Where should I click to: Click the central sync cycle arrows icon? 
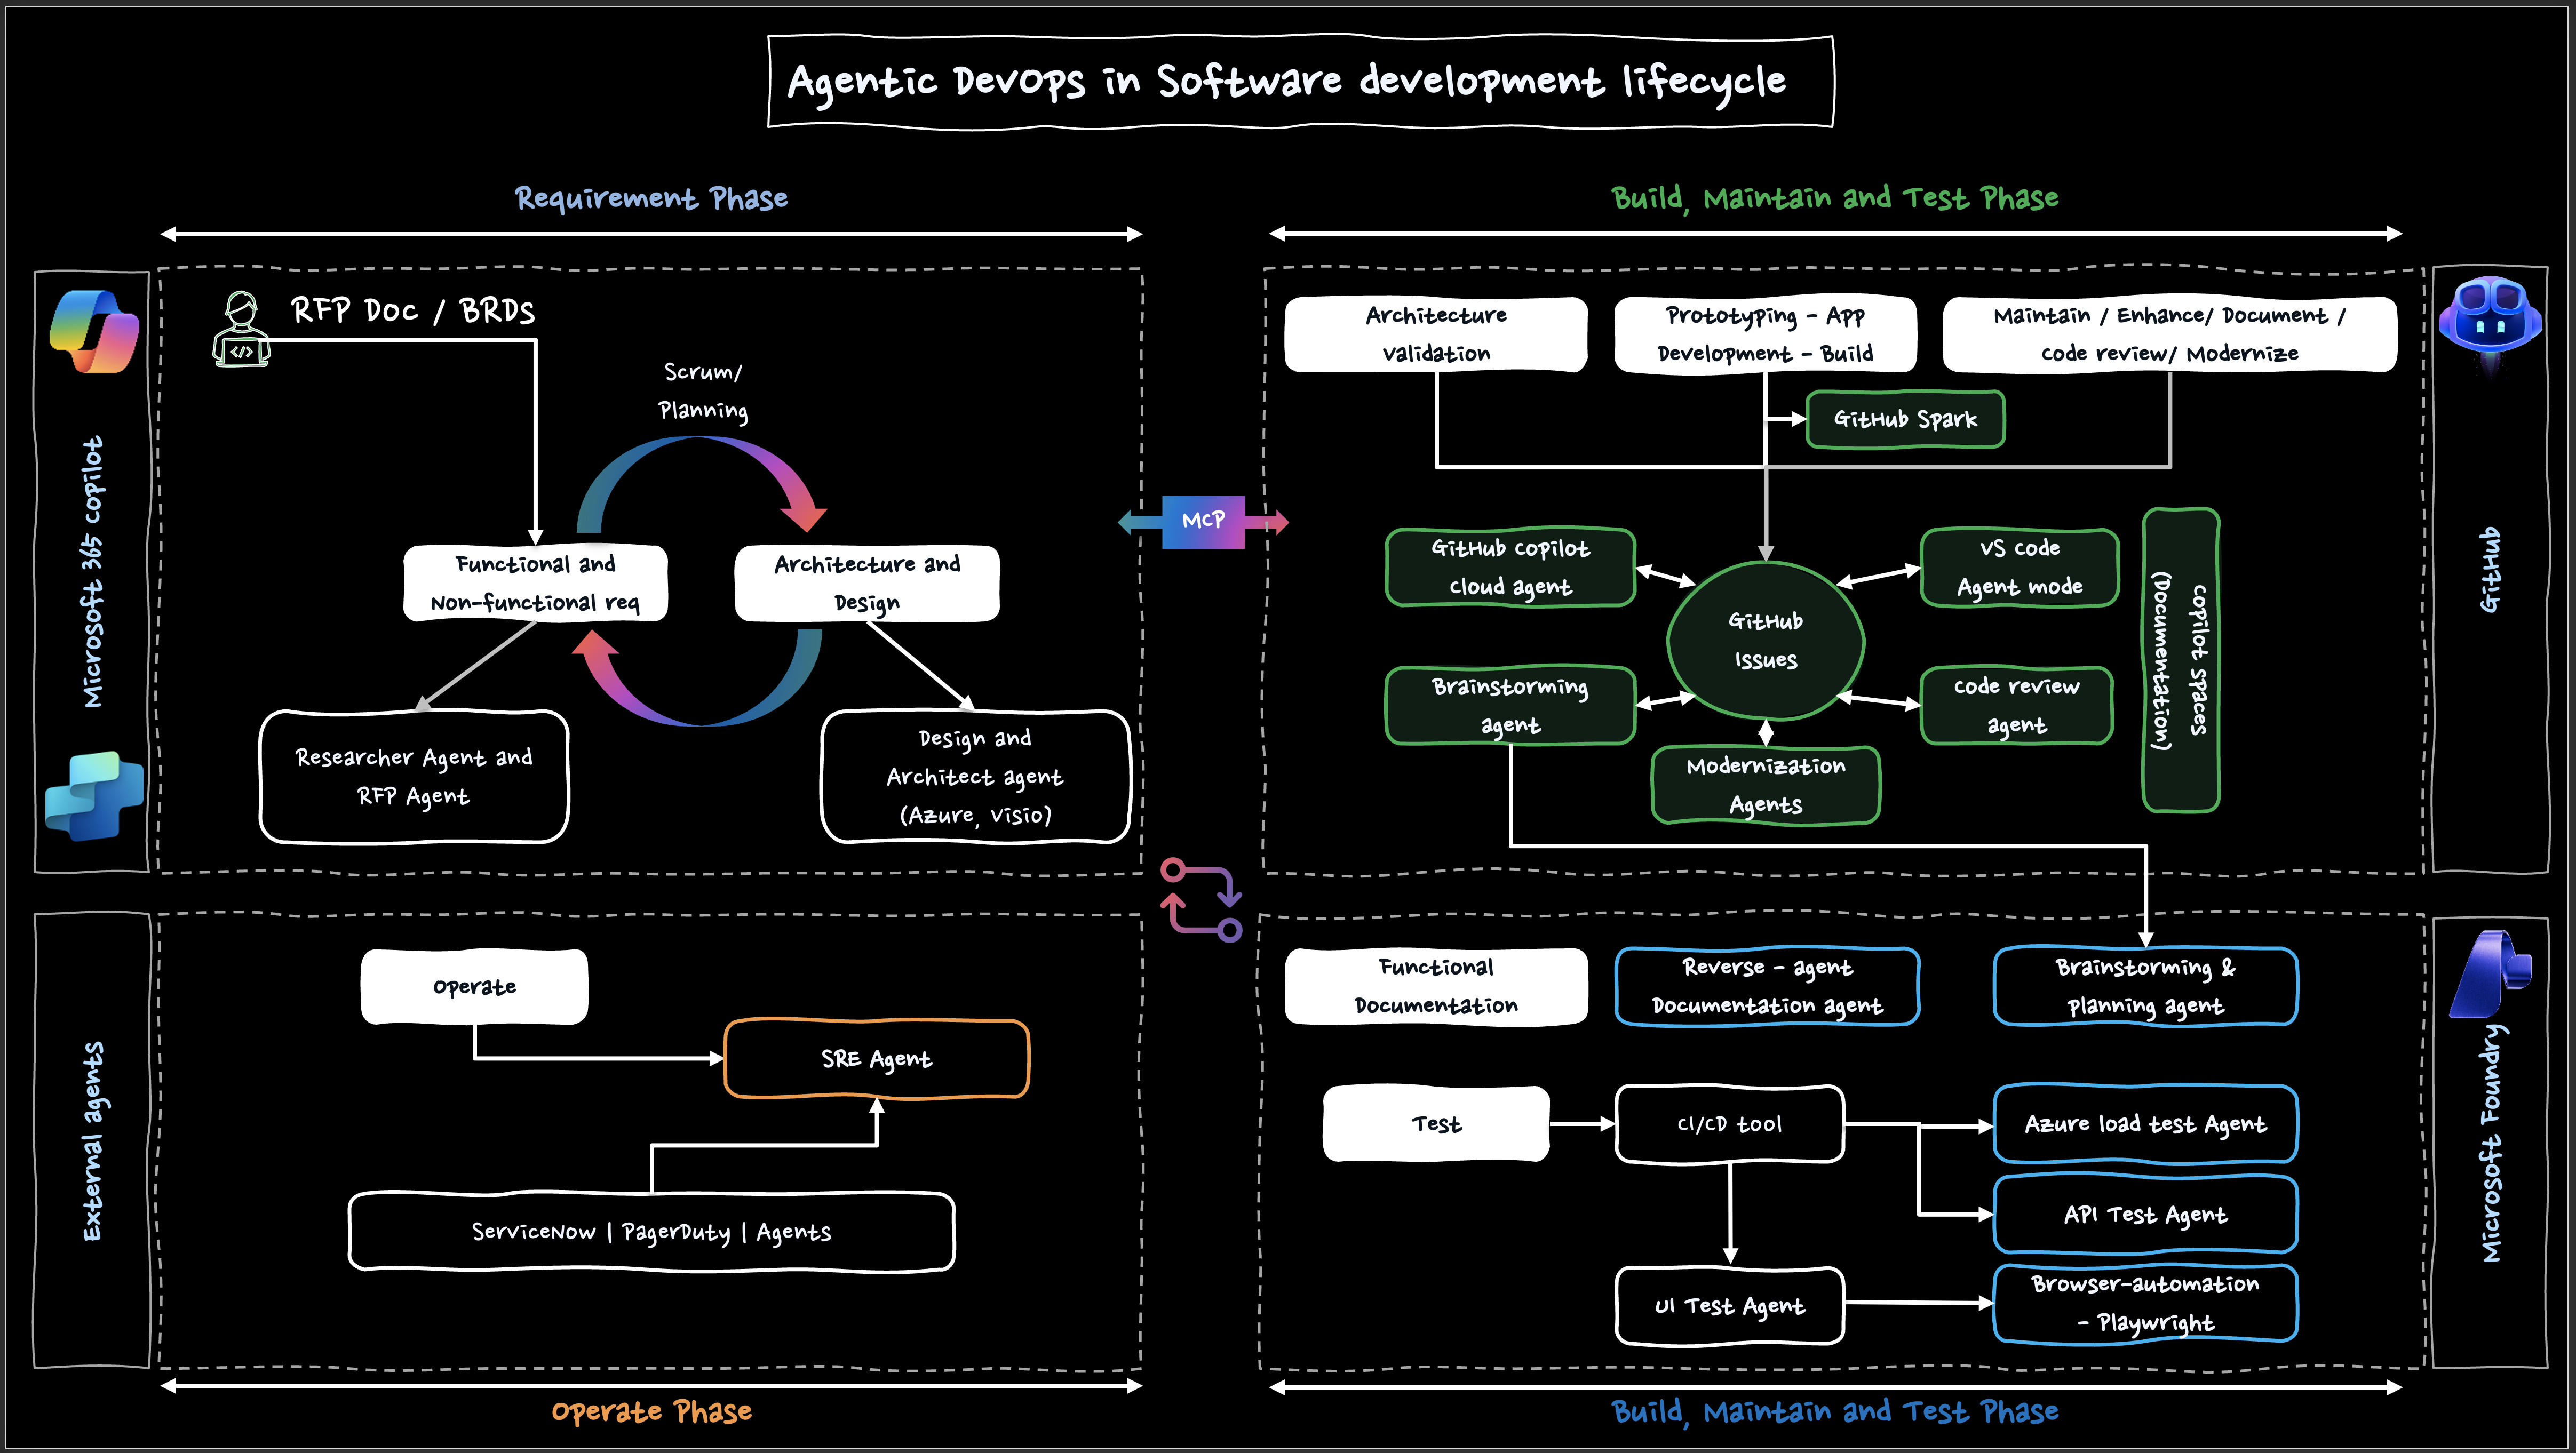(x=1201, y=900)
